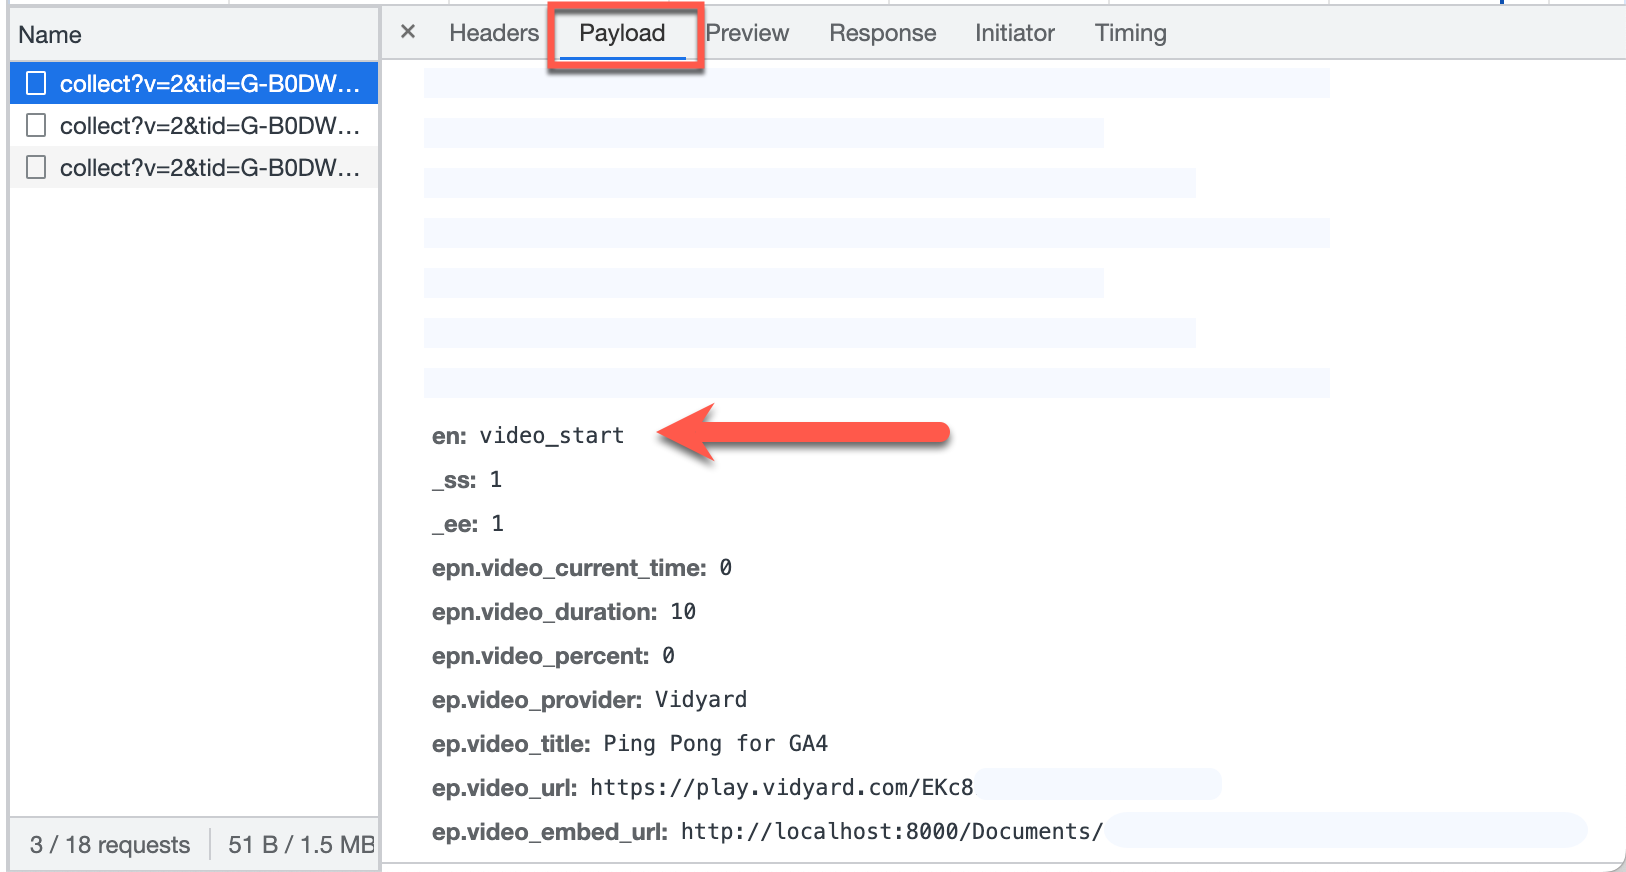Tick the checkbox of the third collect request
The image size is (1626, 872).
[36, 167]
